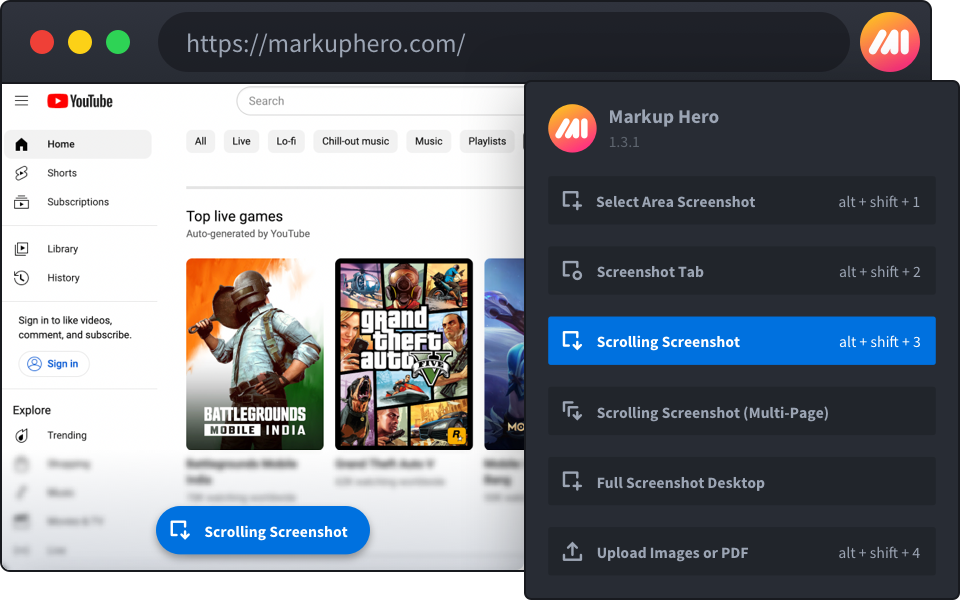Open Trending under Explore
The height and width of the screenshot is (600, 960).
click(78, 435)
